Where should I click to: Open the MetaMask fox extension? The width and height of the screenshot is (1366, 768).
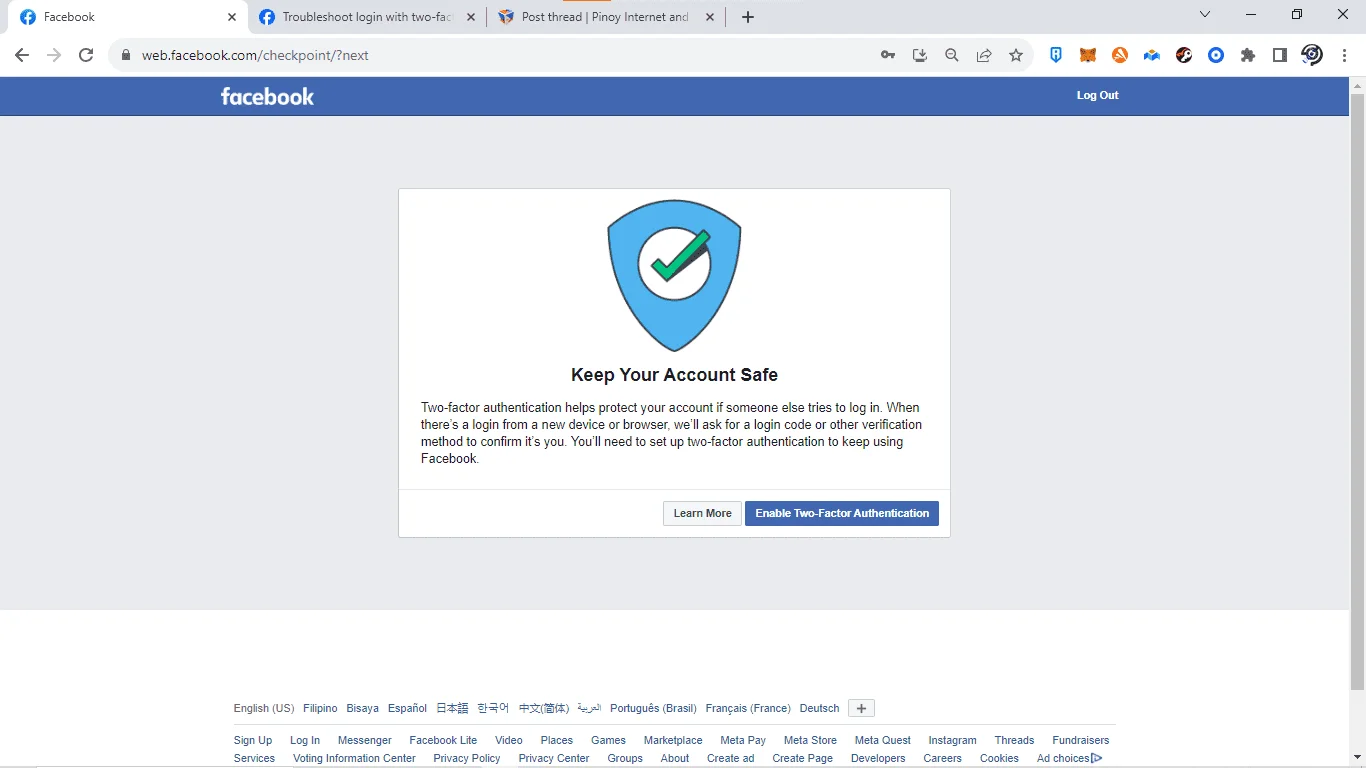pos(1088,55)
